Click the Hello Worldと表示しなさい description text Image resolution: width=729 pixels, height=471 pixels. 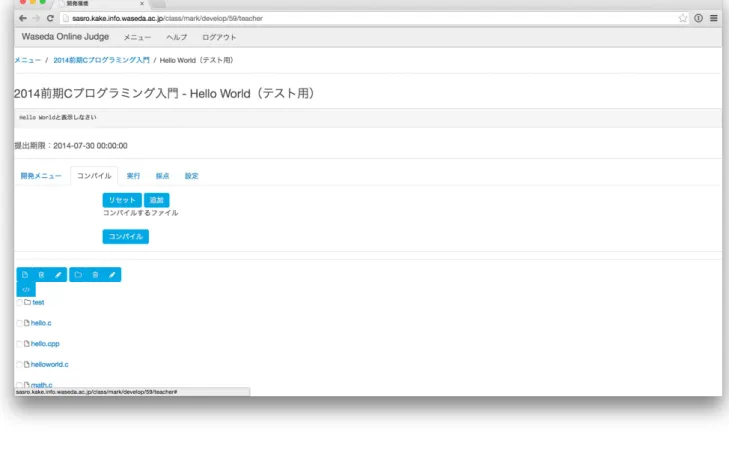(x=58, y=117)
